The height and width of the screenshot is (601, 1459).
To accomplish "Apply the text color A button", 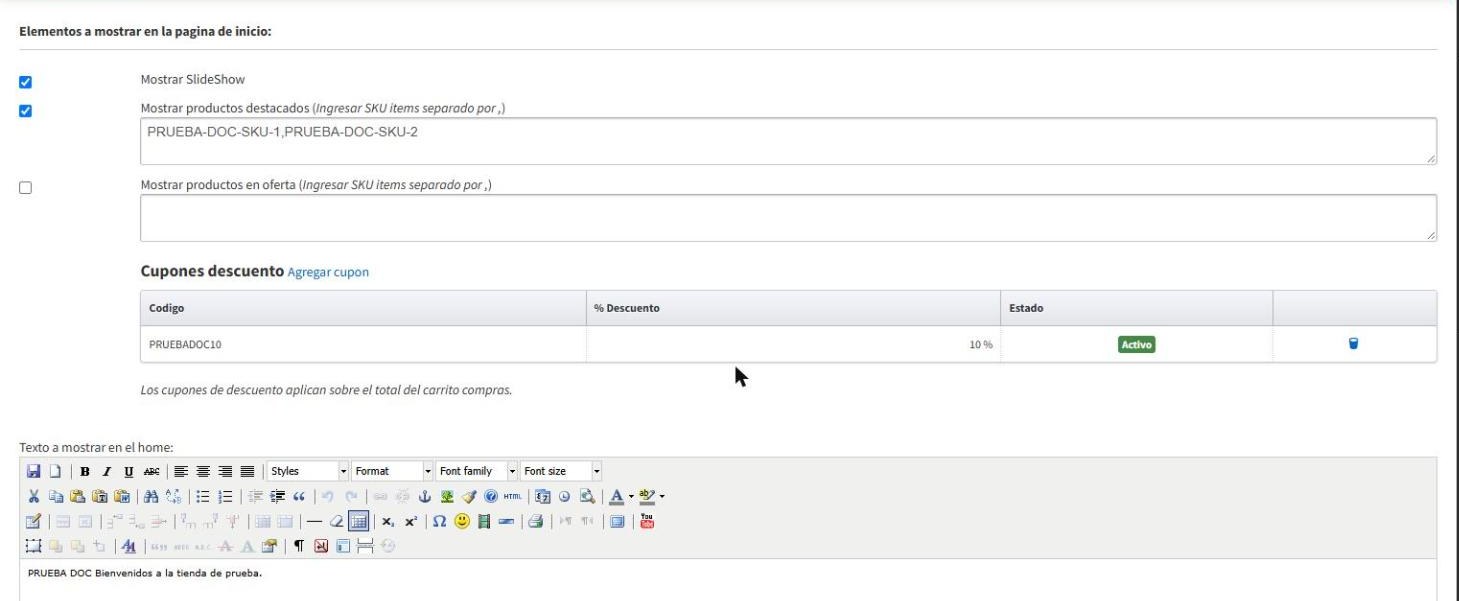I will point(617,496).
